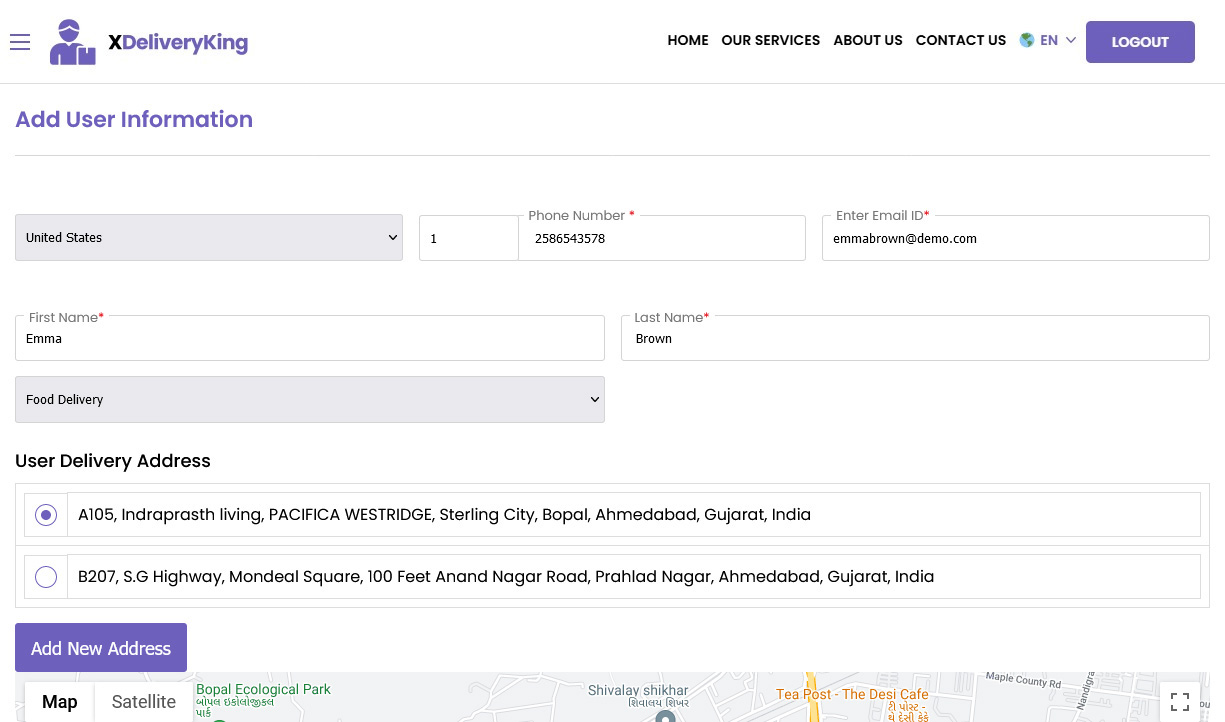This screenshot has width=1225, height=722.
Task: Expand the EN language chevron
Action: [1072, 40]
